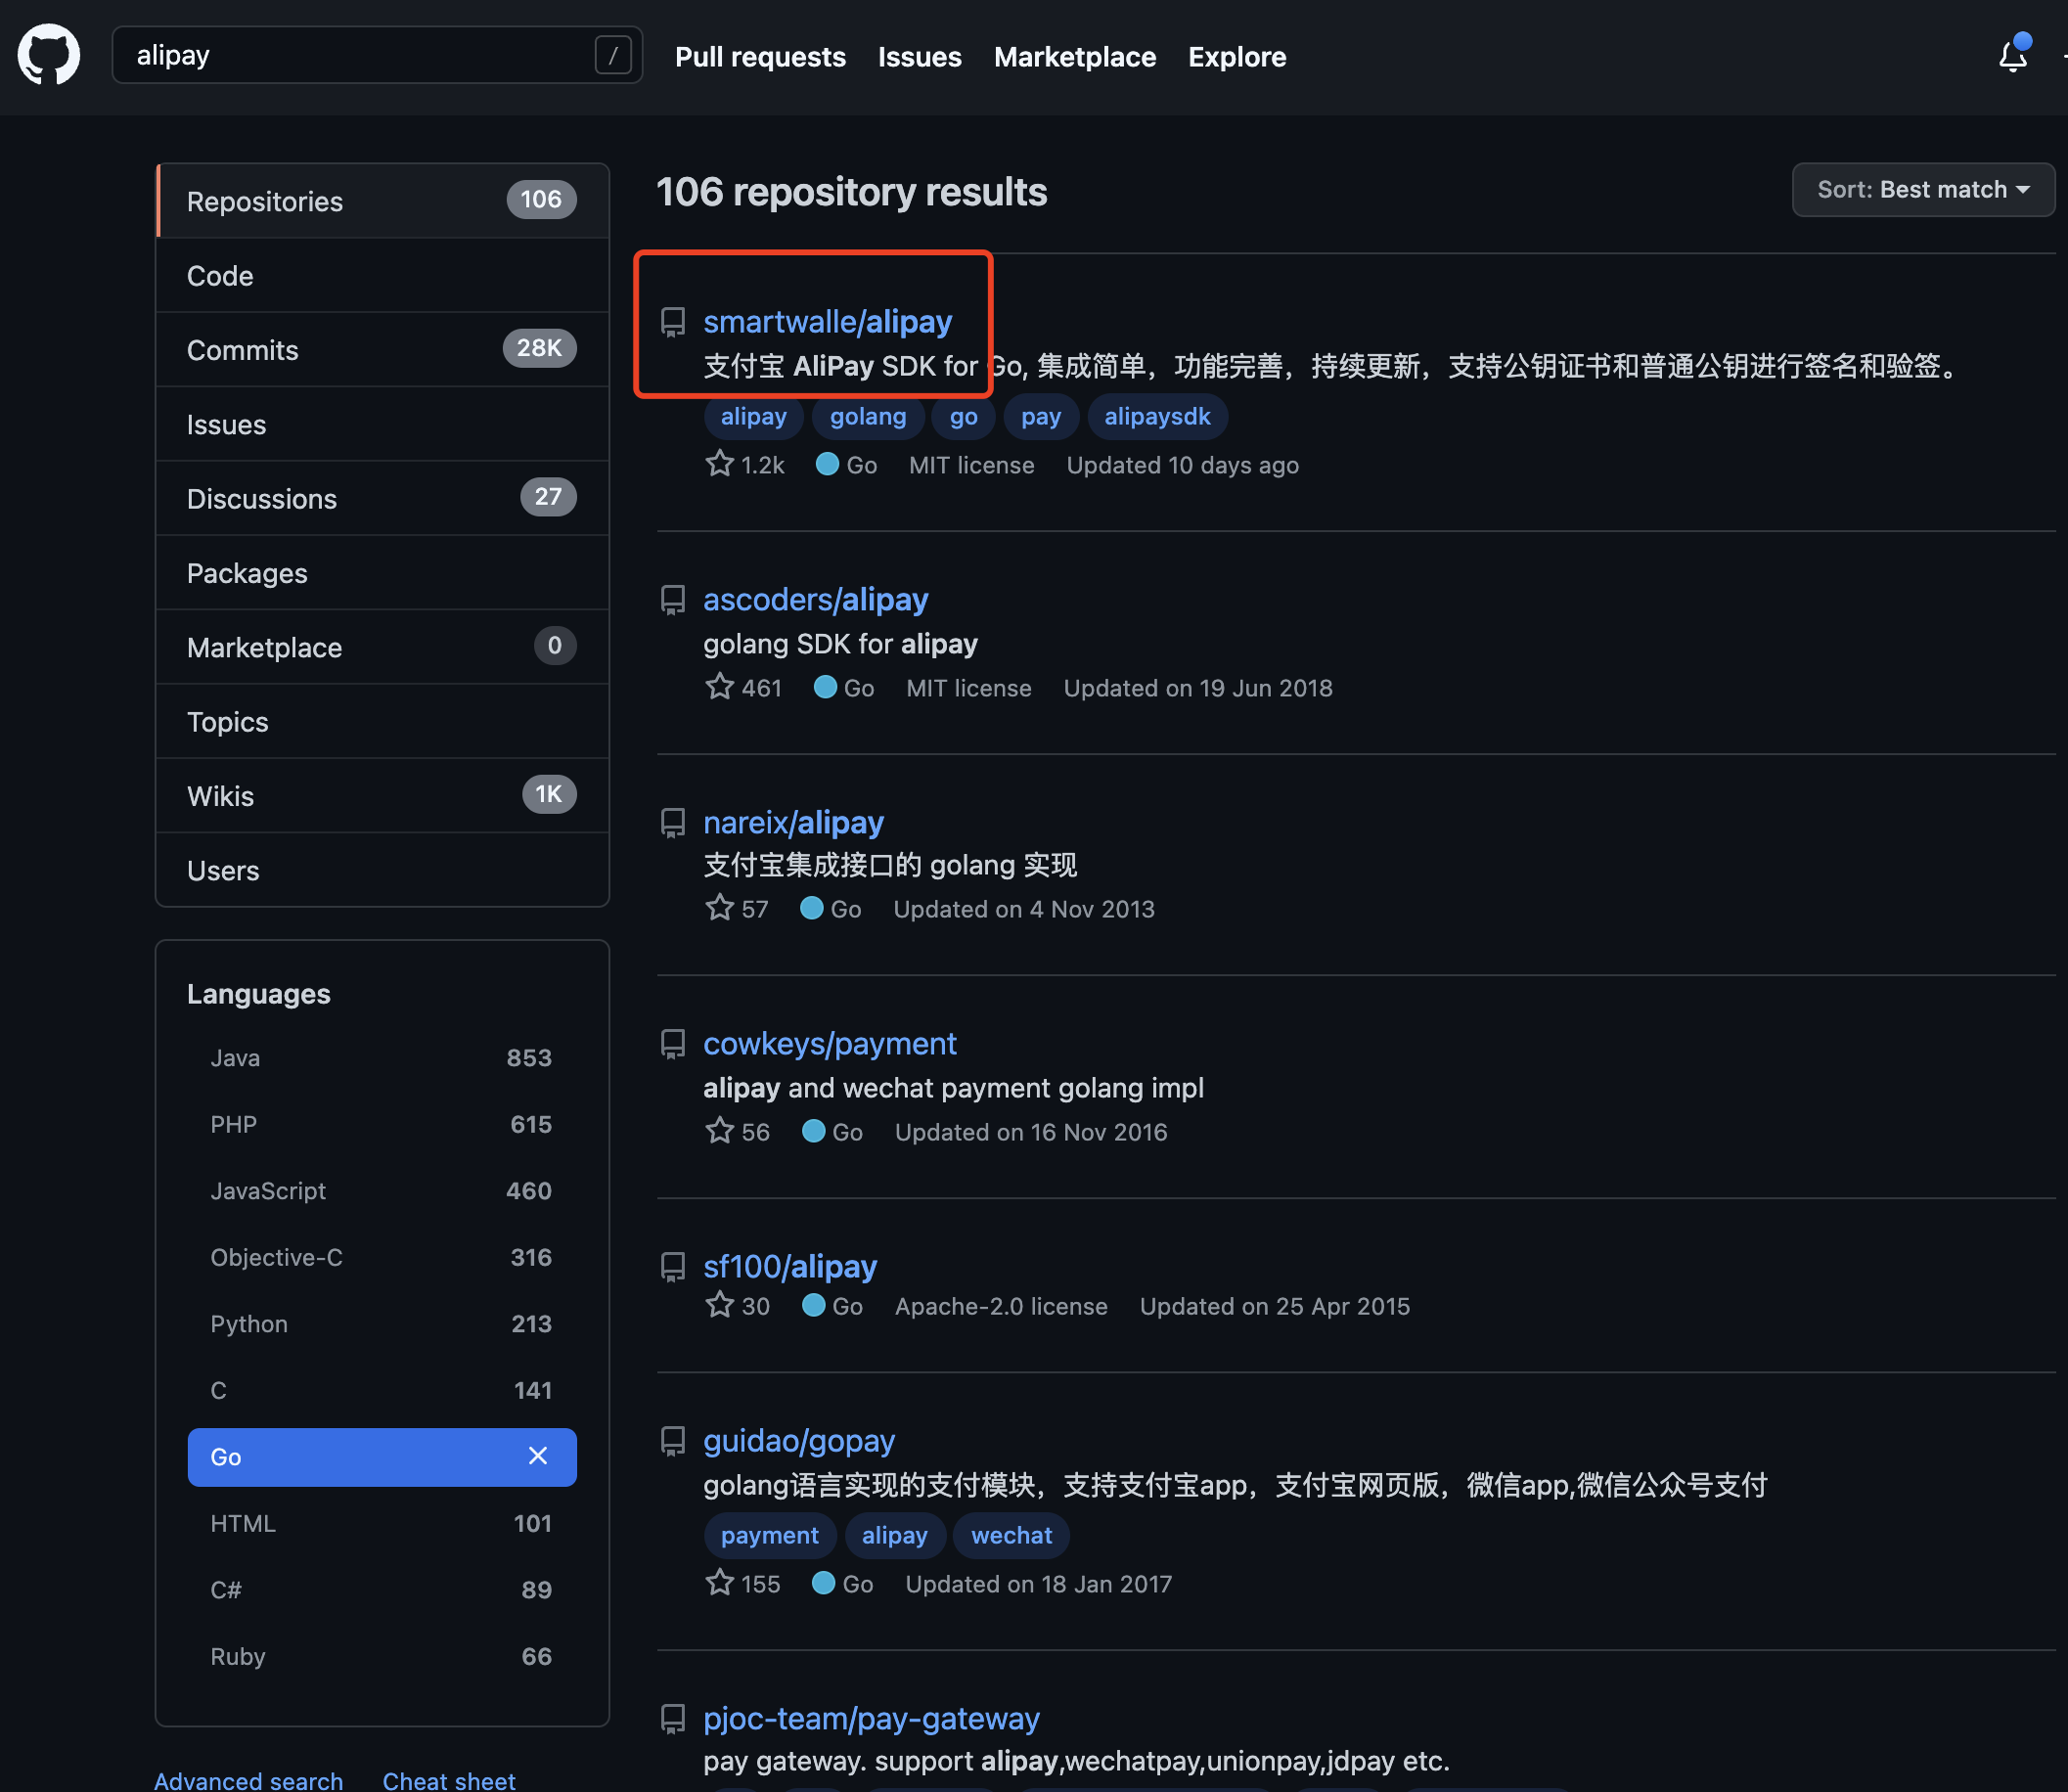Remove the Go language filter with X

pos(538,1456)
